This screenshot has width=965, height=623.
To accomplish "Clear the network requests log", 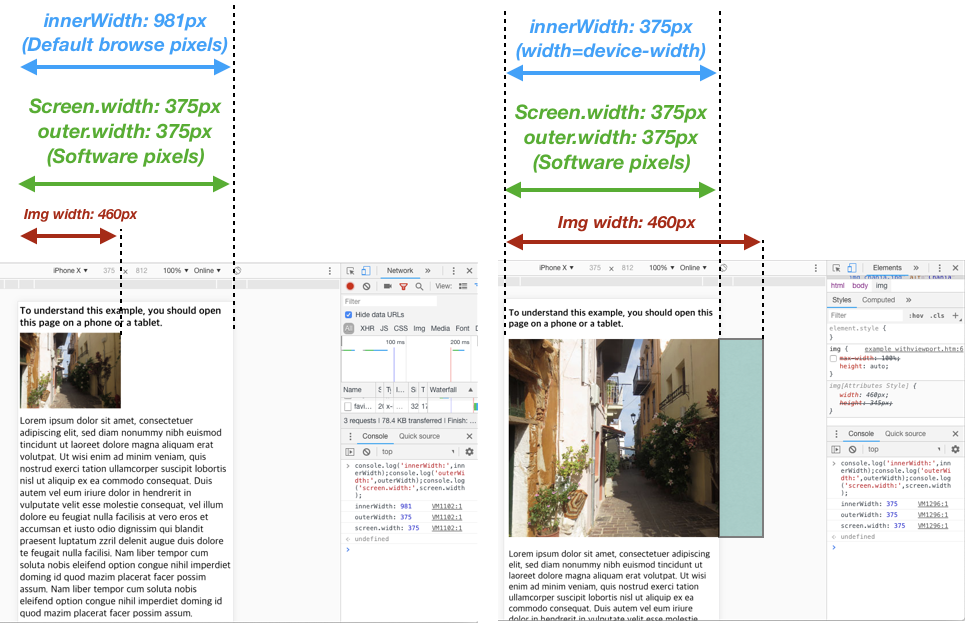I will pos(366,287).
